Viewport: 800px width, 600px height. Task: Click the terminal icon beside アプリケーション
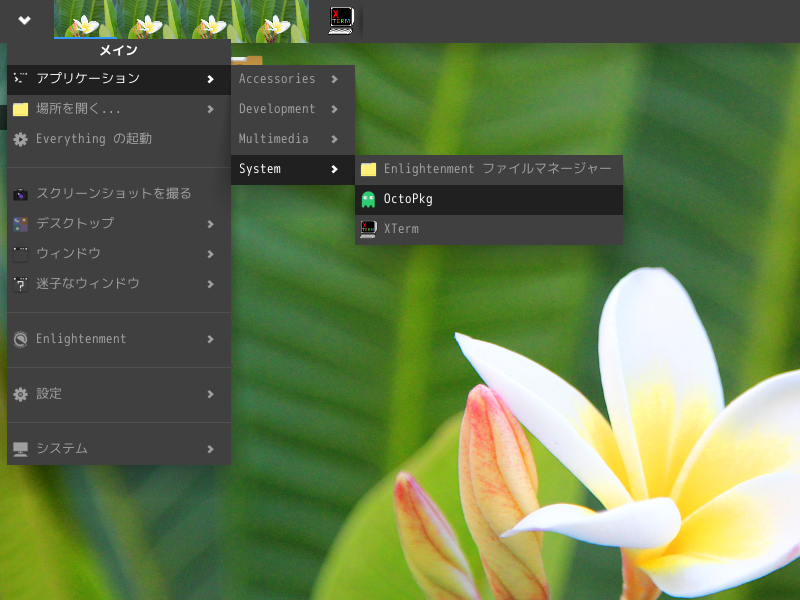point(20,78)
